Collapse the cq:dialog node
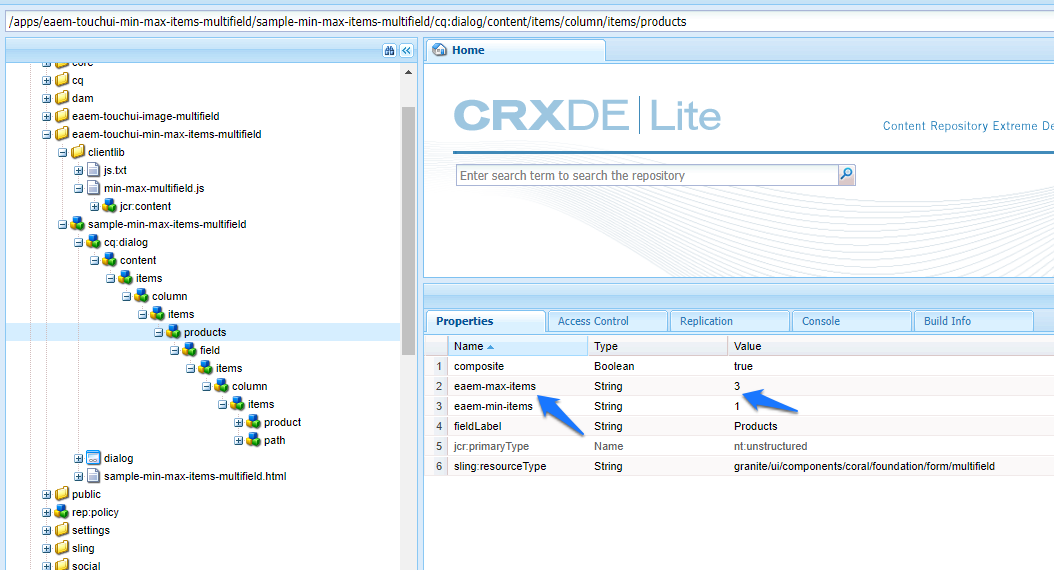 pos(79,243)
